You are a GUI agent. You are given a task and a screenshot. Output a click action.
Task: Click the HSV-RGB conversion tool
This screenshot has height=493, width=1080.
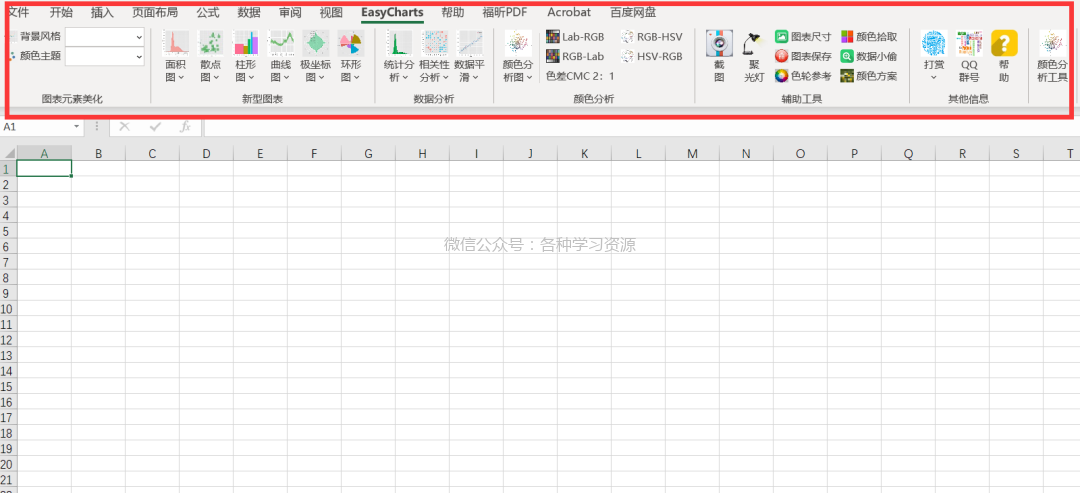click(652, 56)
